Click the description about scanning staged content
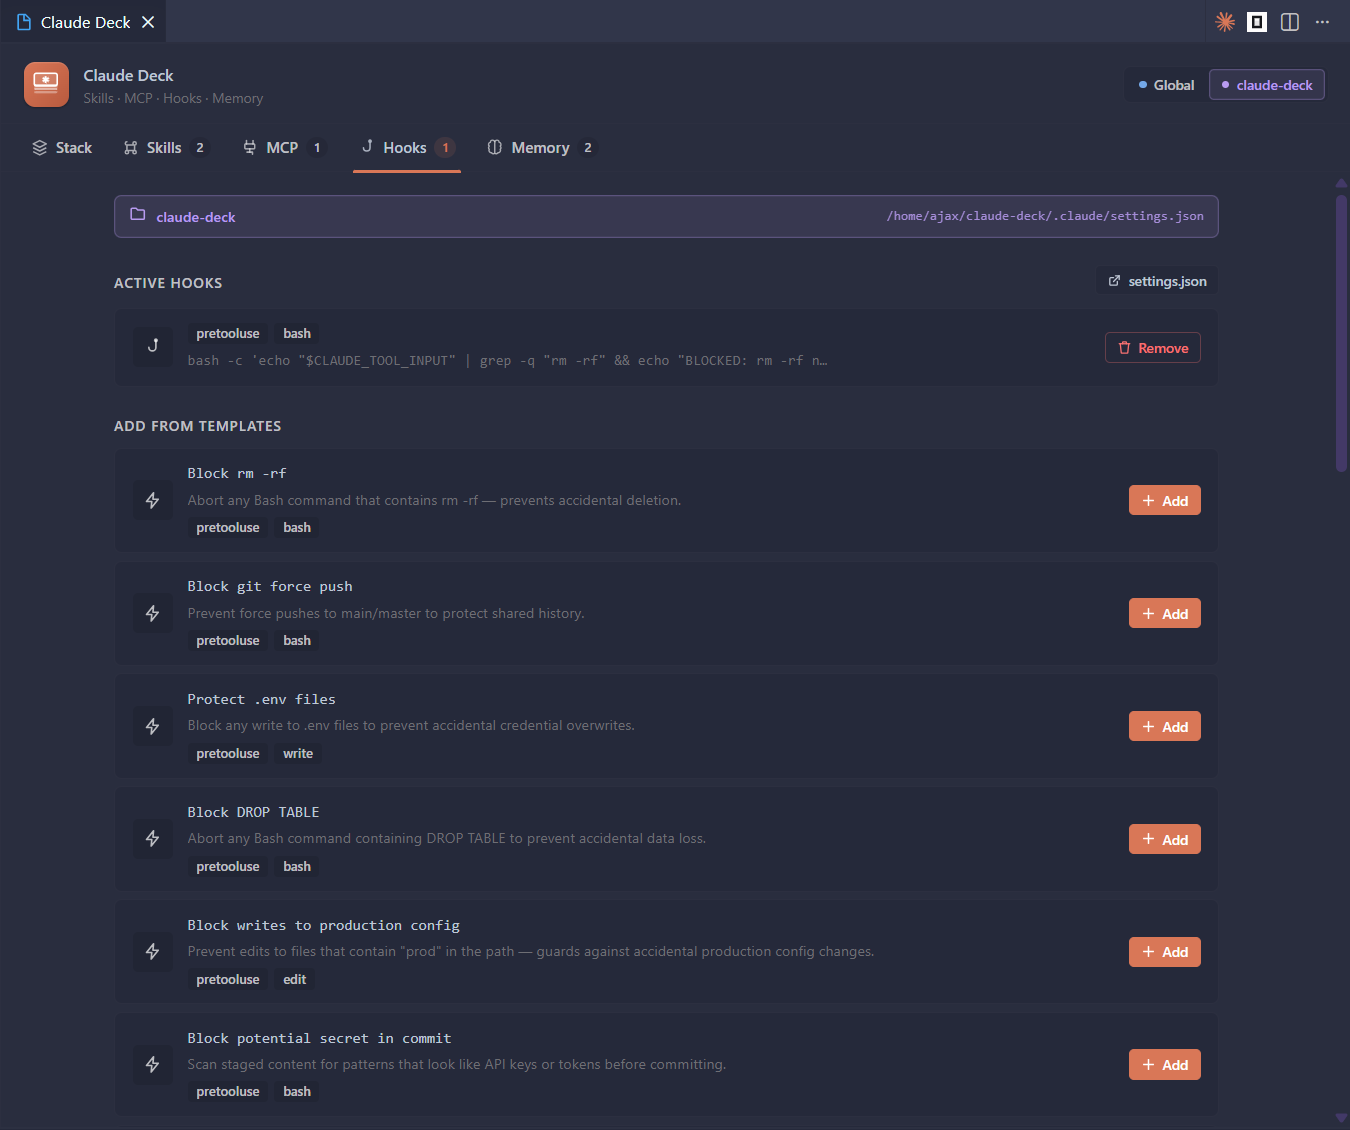Image resolution: width=1350 pixels, height=1130 pixels. tap(457, 1064)
